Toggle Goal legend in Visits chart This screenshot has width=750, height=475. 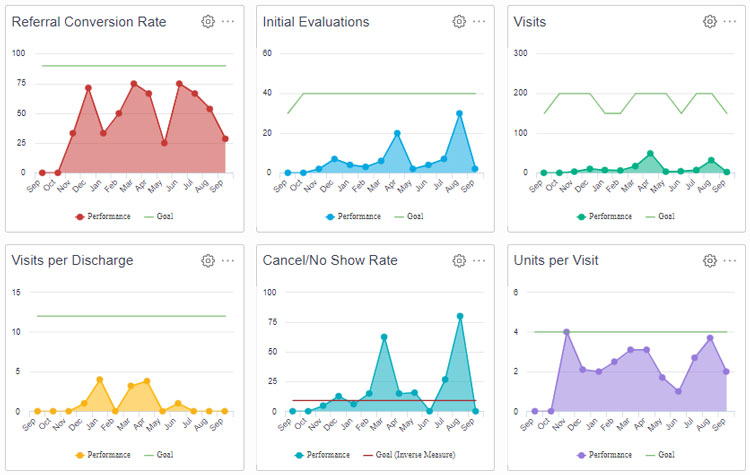tap(660, 216)
